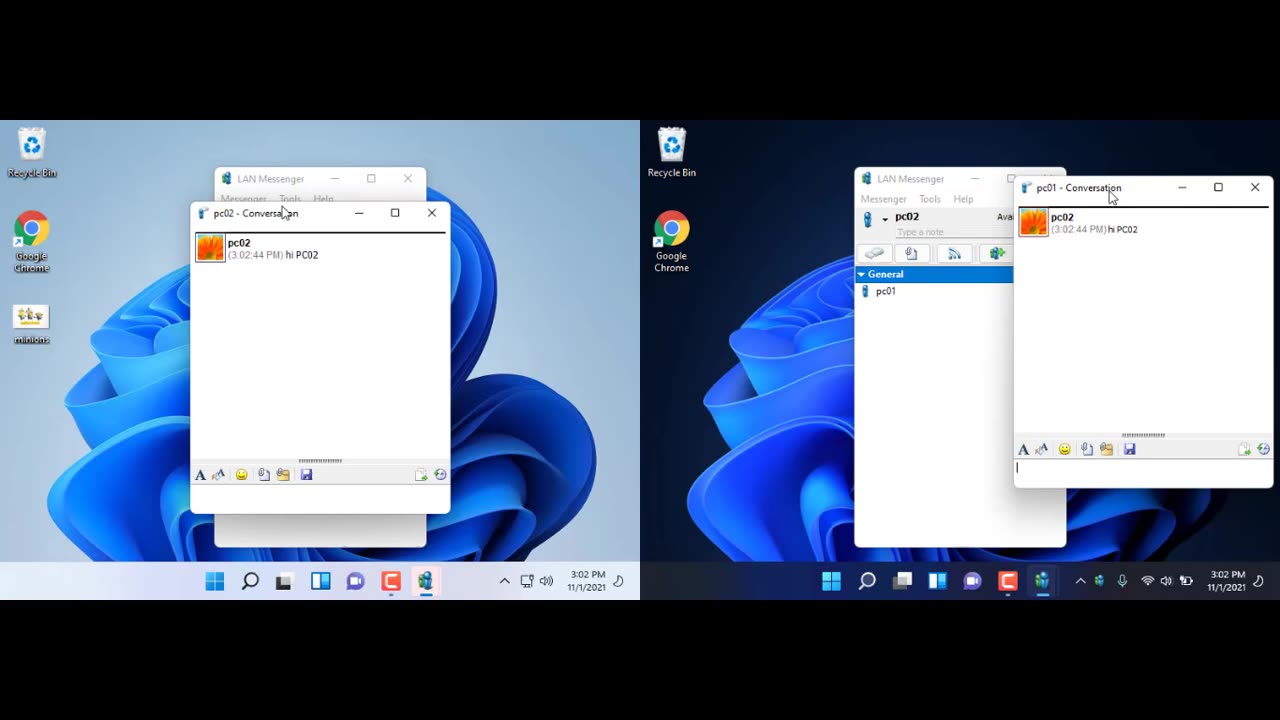Click send folder icon in pc02 conversation
Image resolution: width=1280 pixels, height=720 pixels.
283,475
